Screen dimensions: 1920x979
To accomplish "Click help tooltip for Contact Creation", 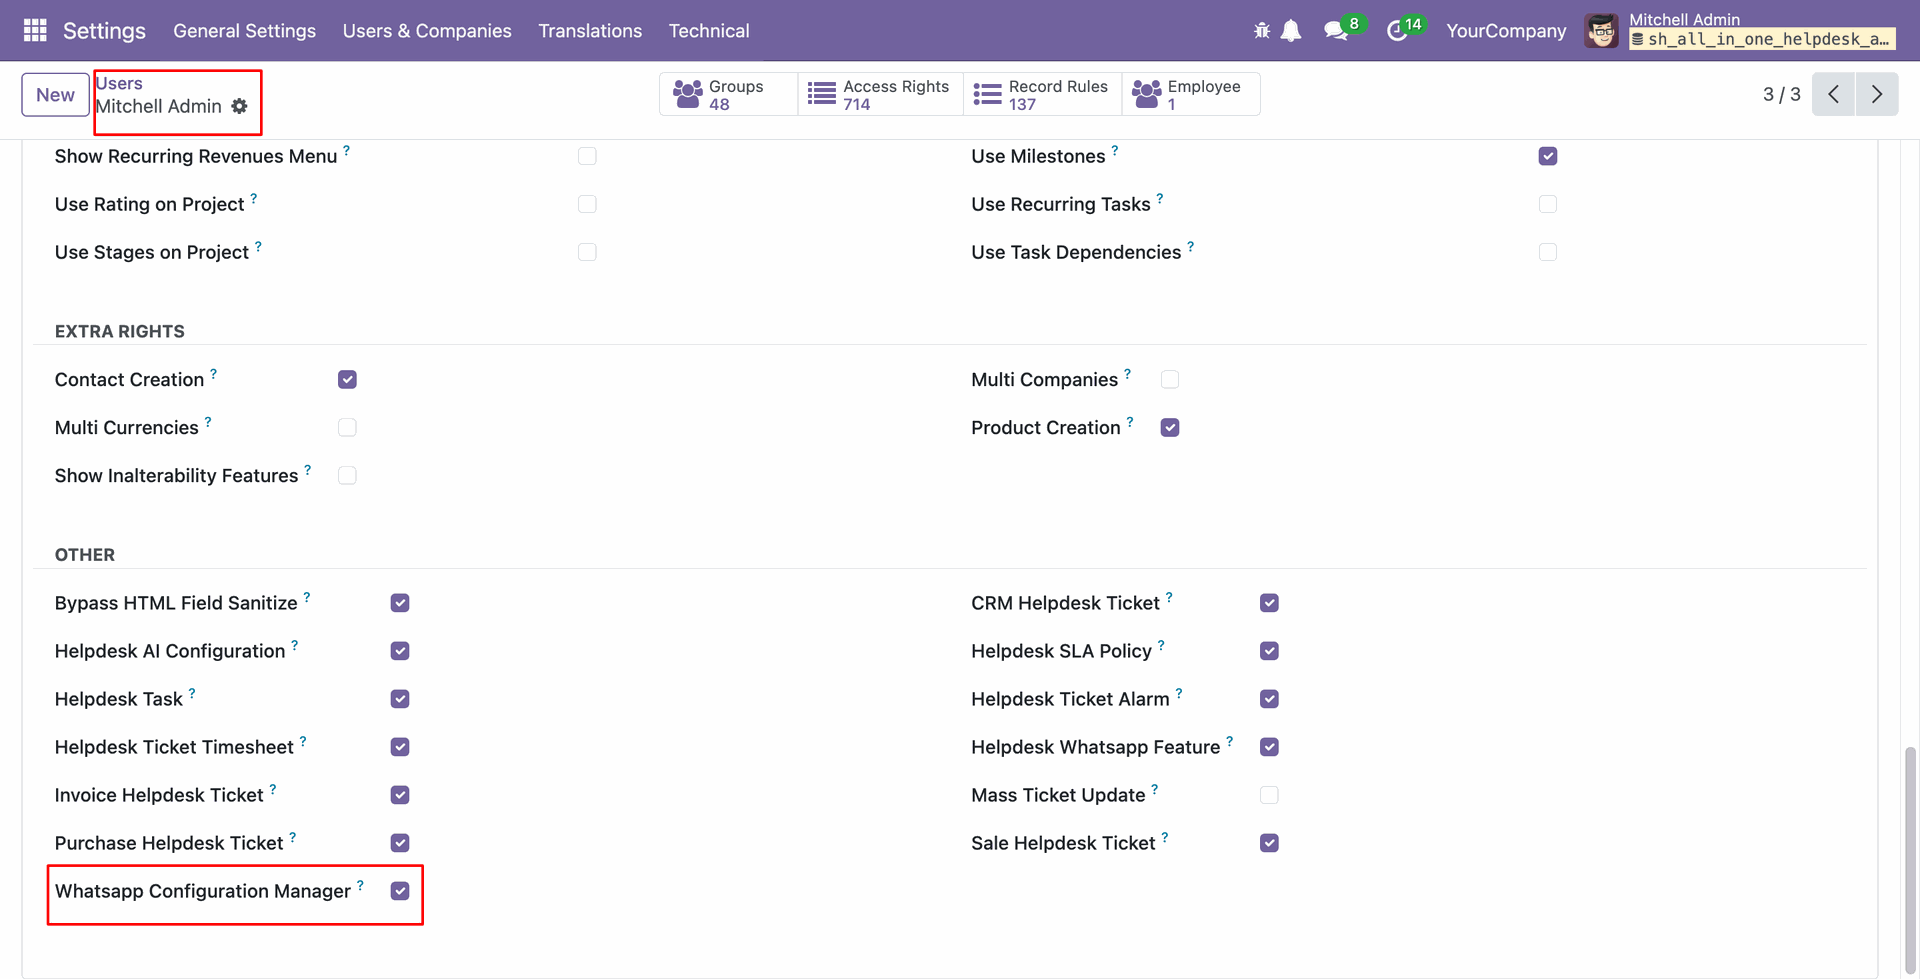I will [x=213, y=373].
